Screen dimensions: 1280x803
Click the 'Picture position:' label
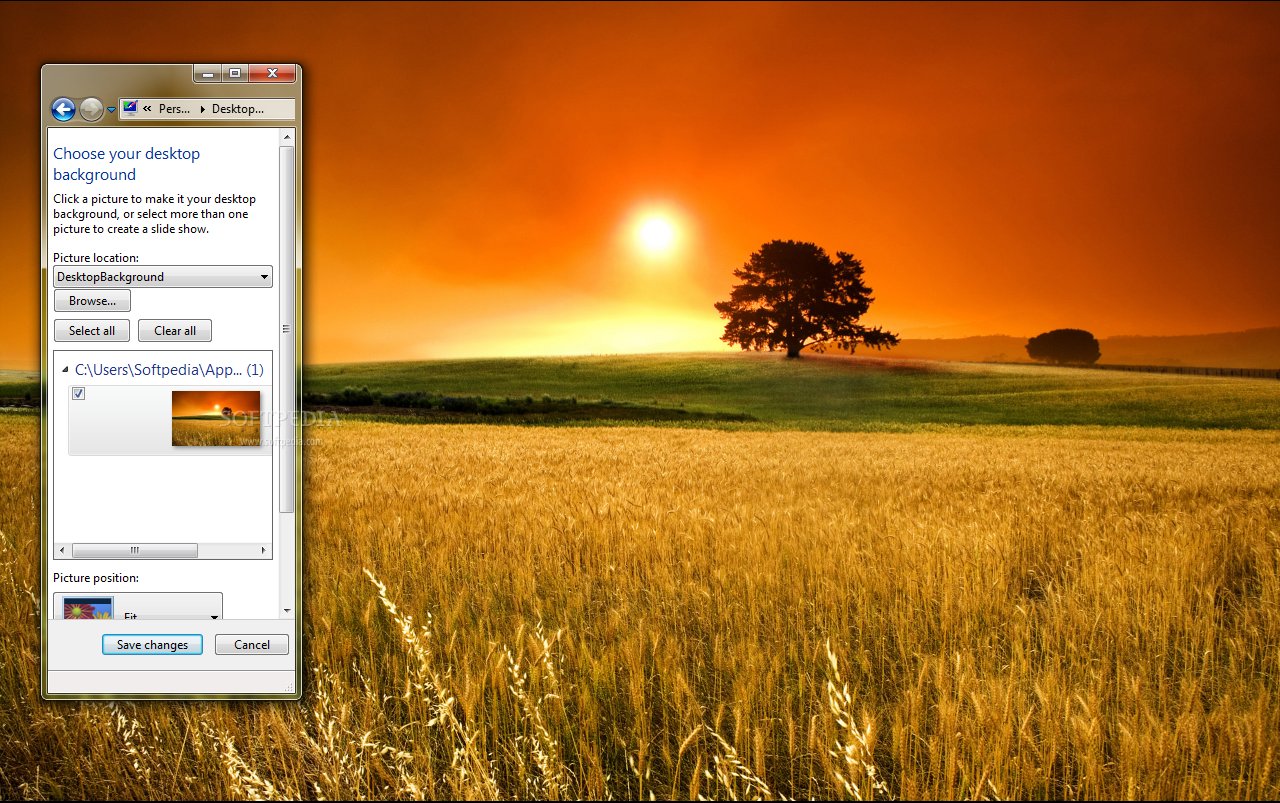[x=96, y=578]
